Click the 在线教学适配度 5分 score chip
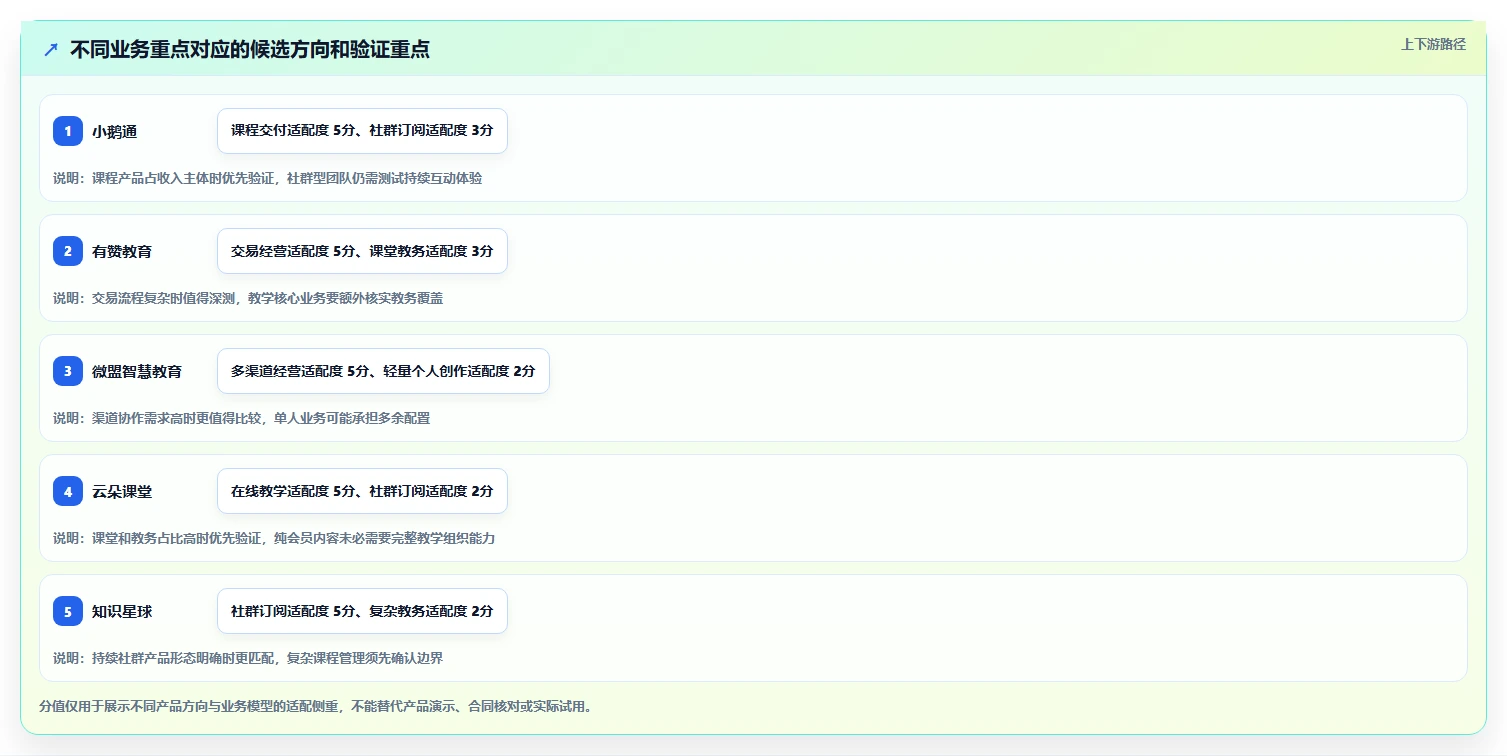The image size is (1507, 756). coord(362,491)
